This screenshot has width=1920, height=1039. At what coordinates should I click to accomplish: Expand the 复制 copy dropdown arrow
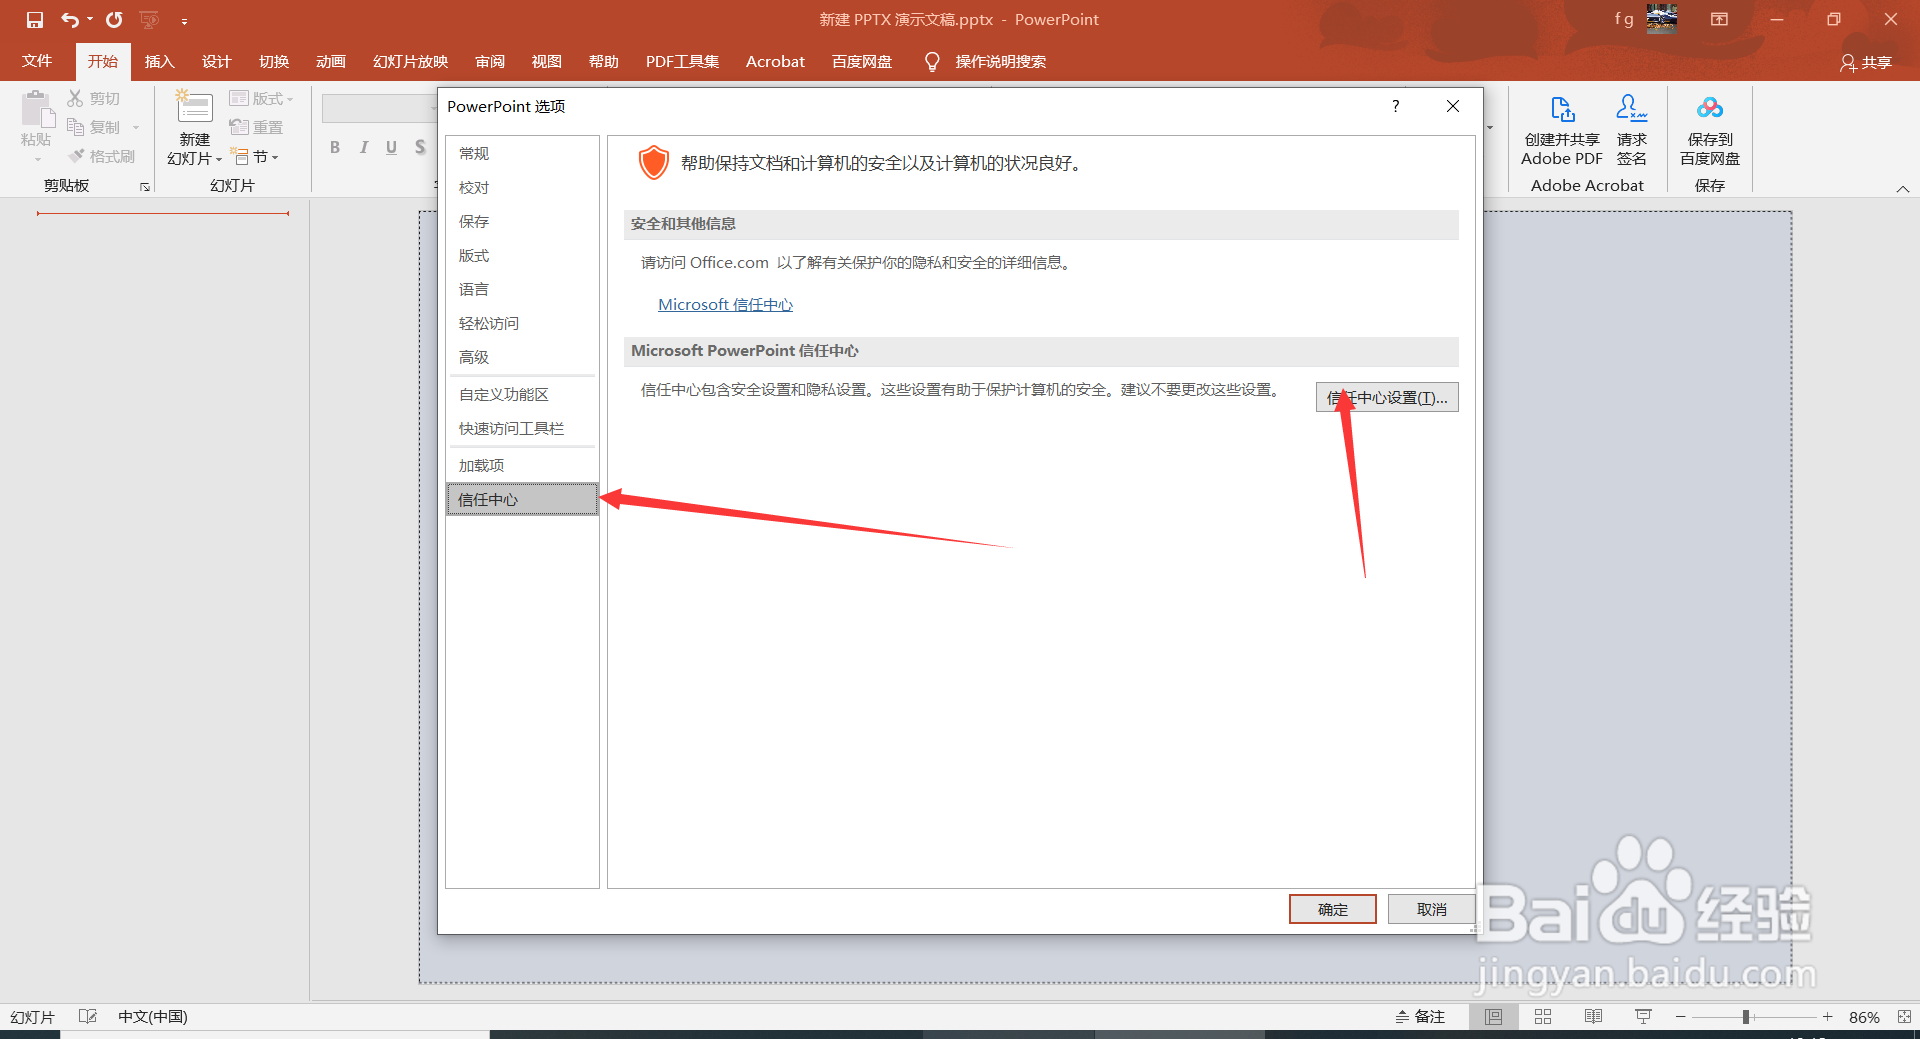136,127
